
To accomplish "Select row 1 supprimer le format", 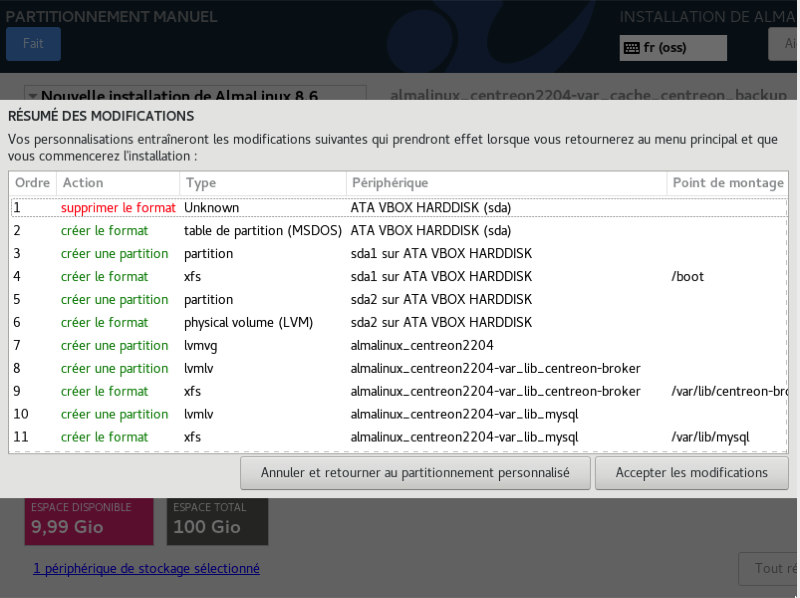I will tap(398, 208).
